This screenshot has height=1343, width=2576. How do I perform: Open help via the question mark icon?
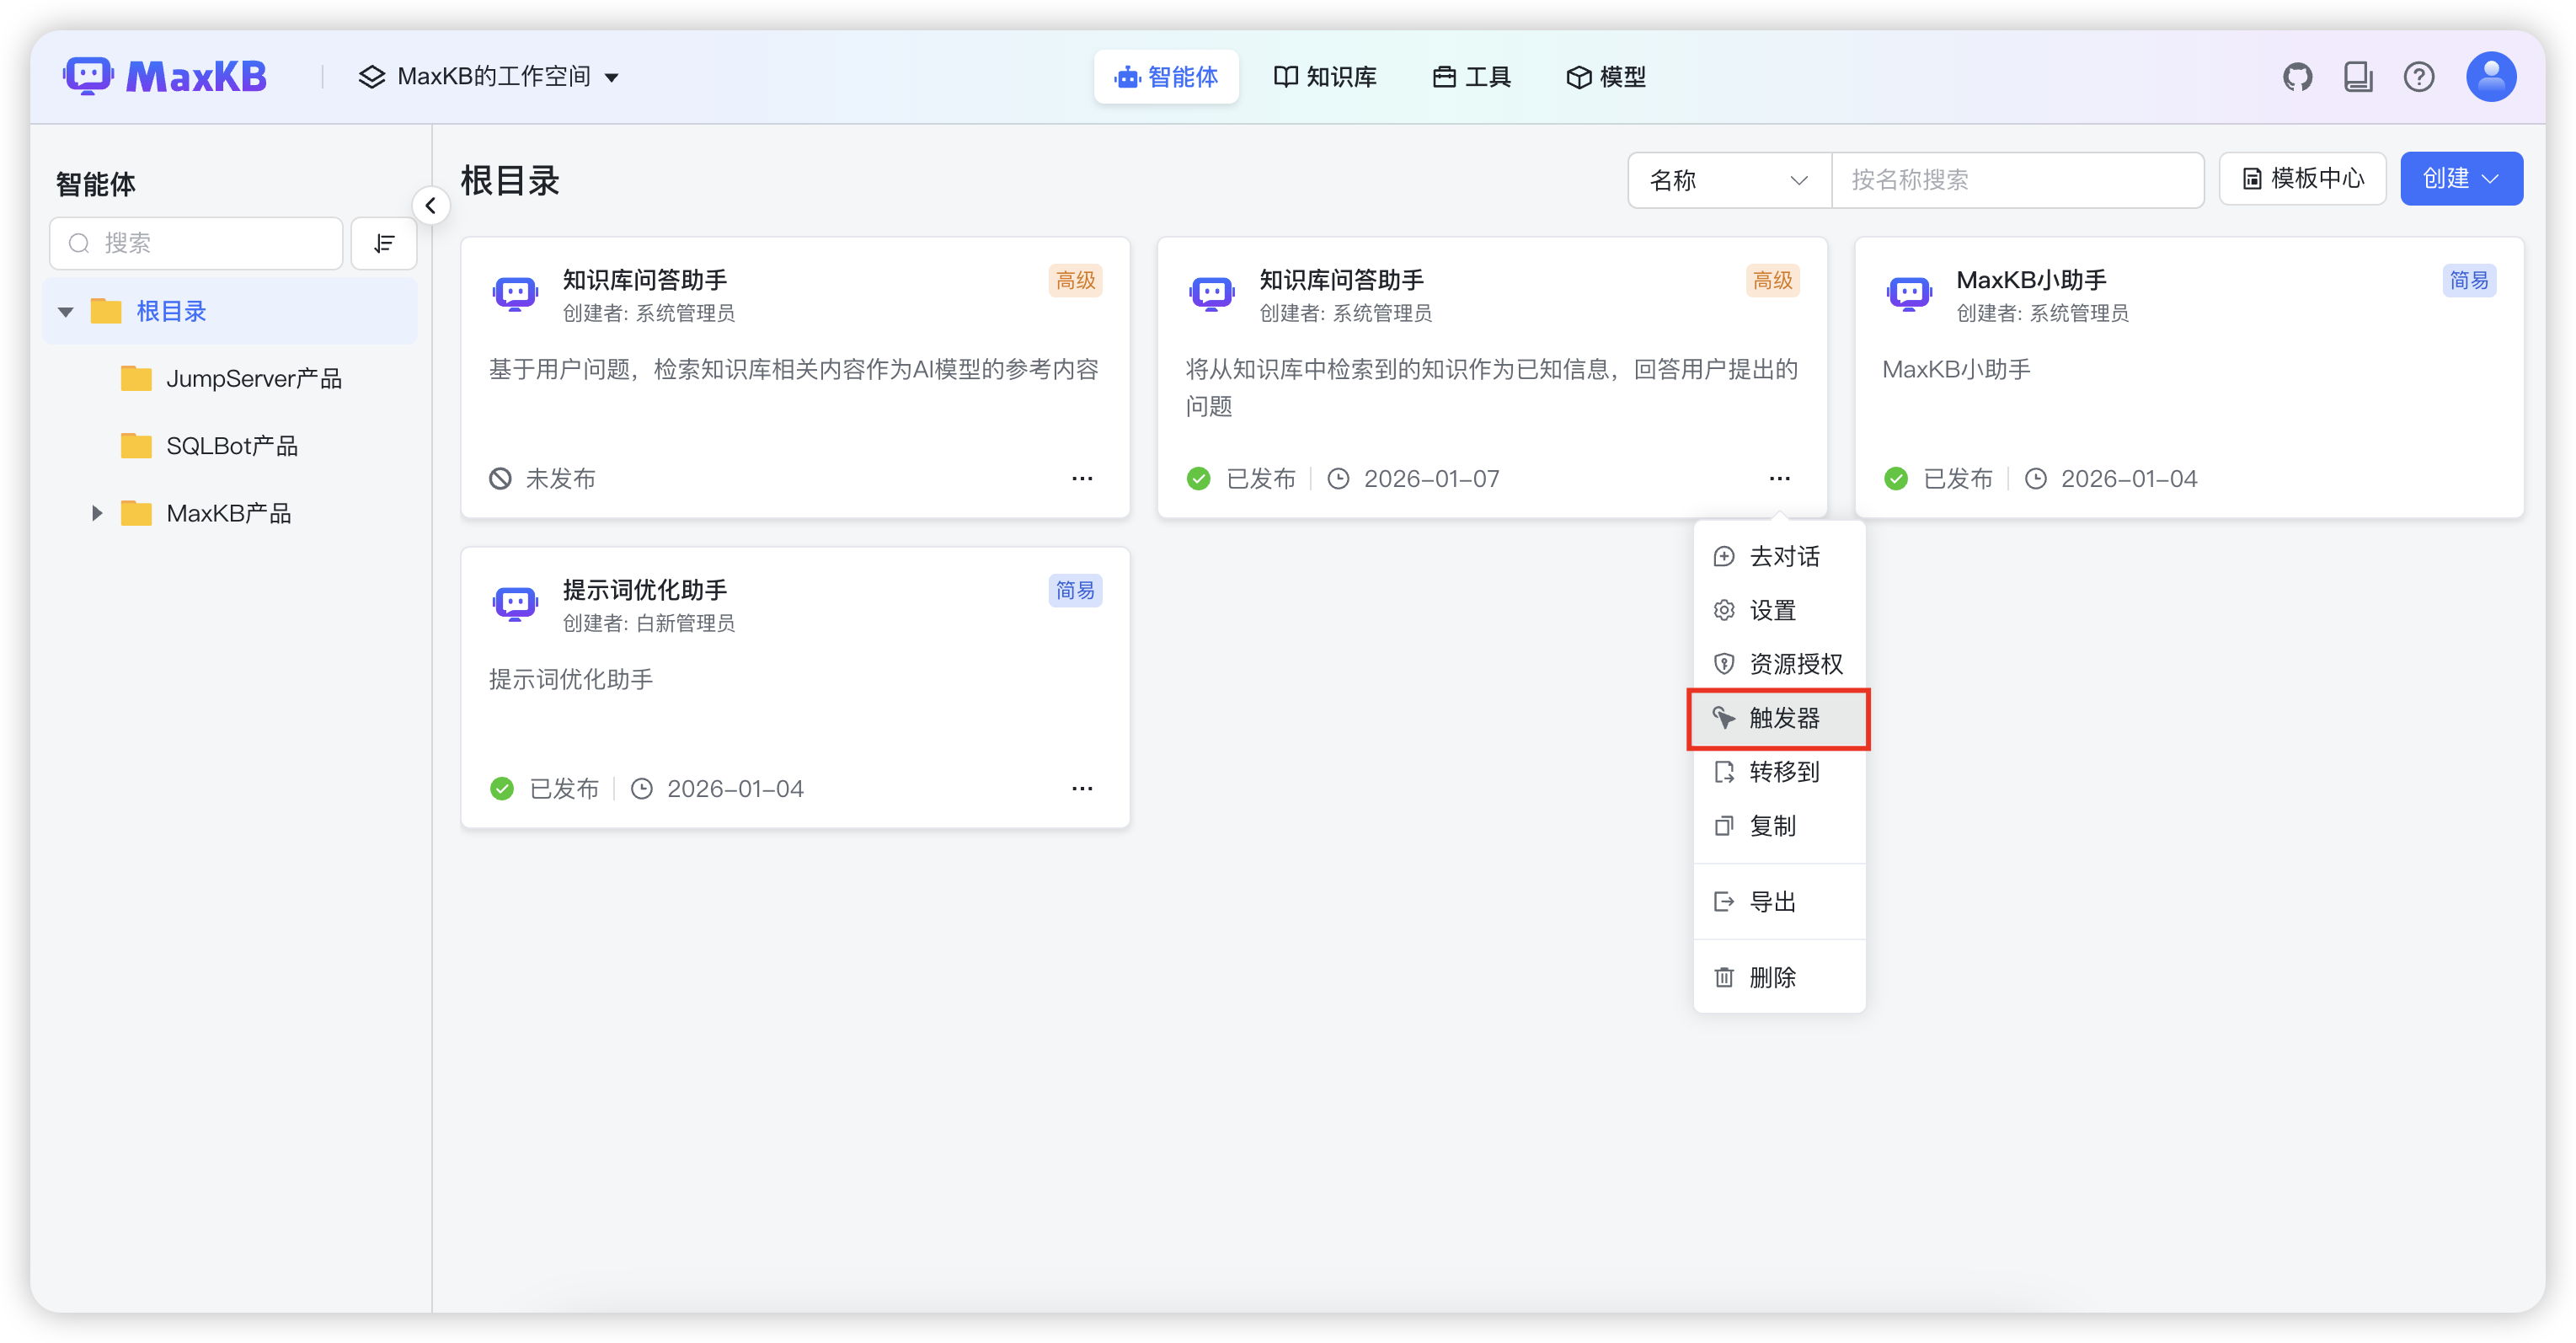pos(2419,76)
